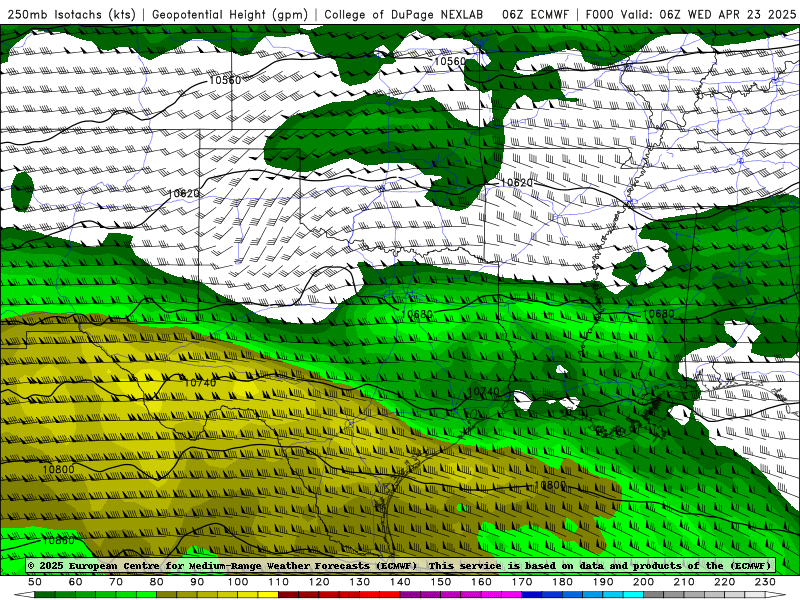The width and height of the screenshot is (800, 600).
Task: Click the 170 value on color scale
Action: pyautogui.click(x=522, y=582)
